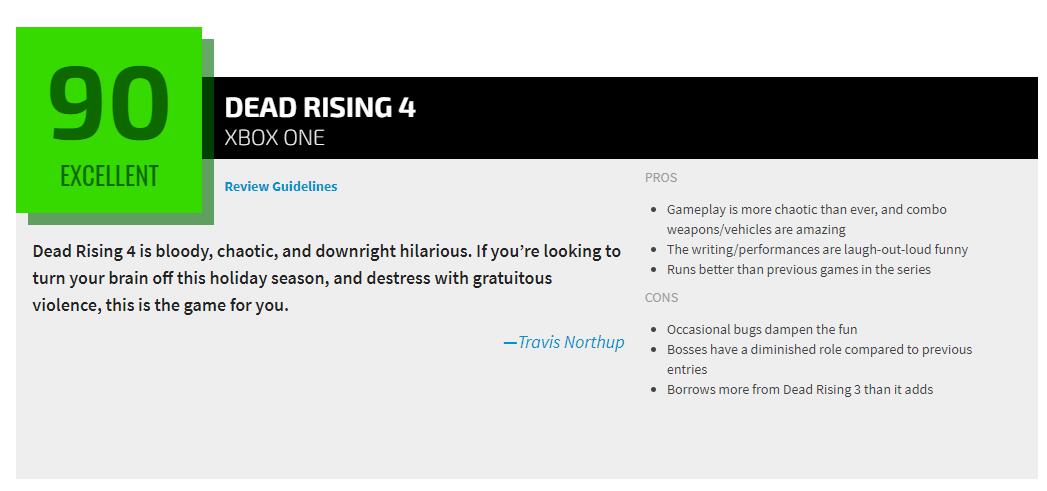Click the bullet before 'Borrows more from Dead Rising 3'
Screen dimensions: 1047x491
(x=654, y=390)
